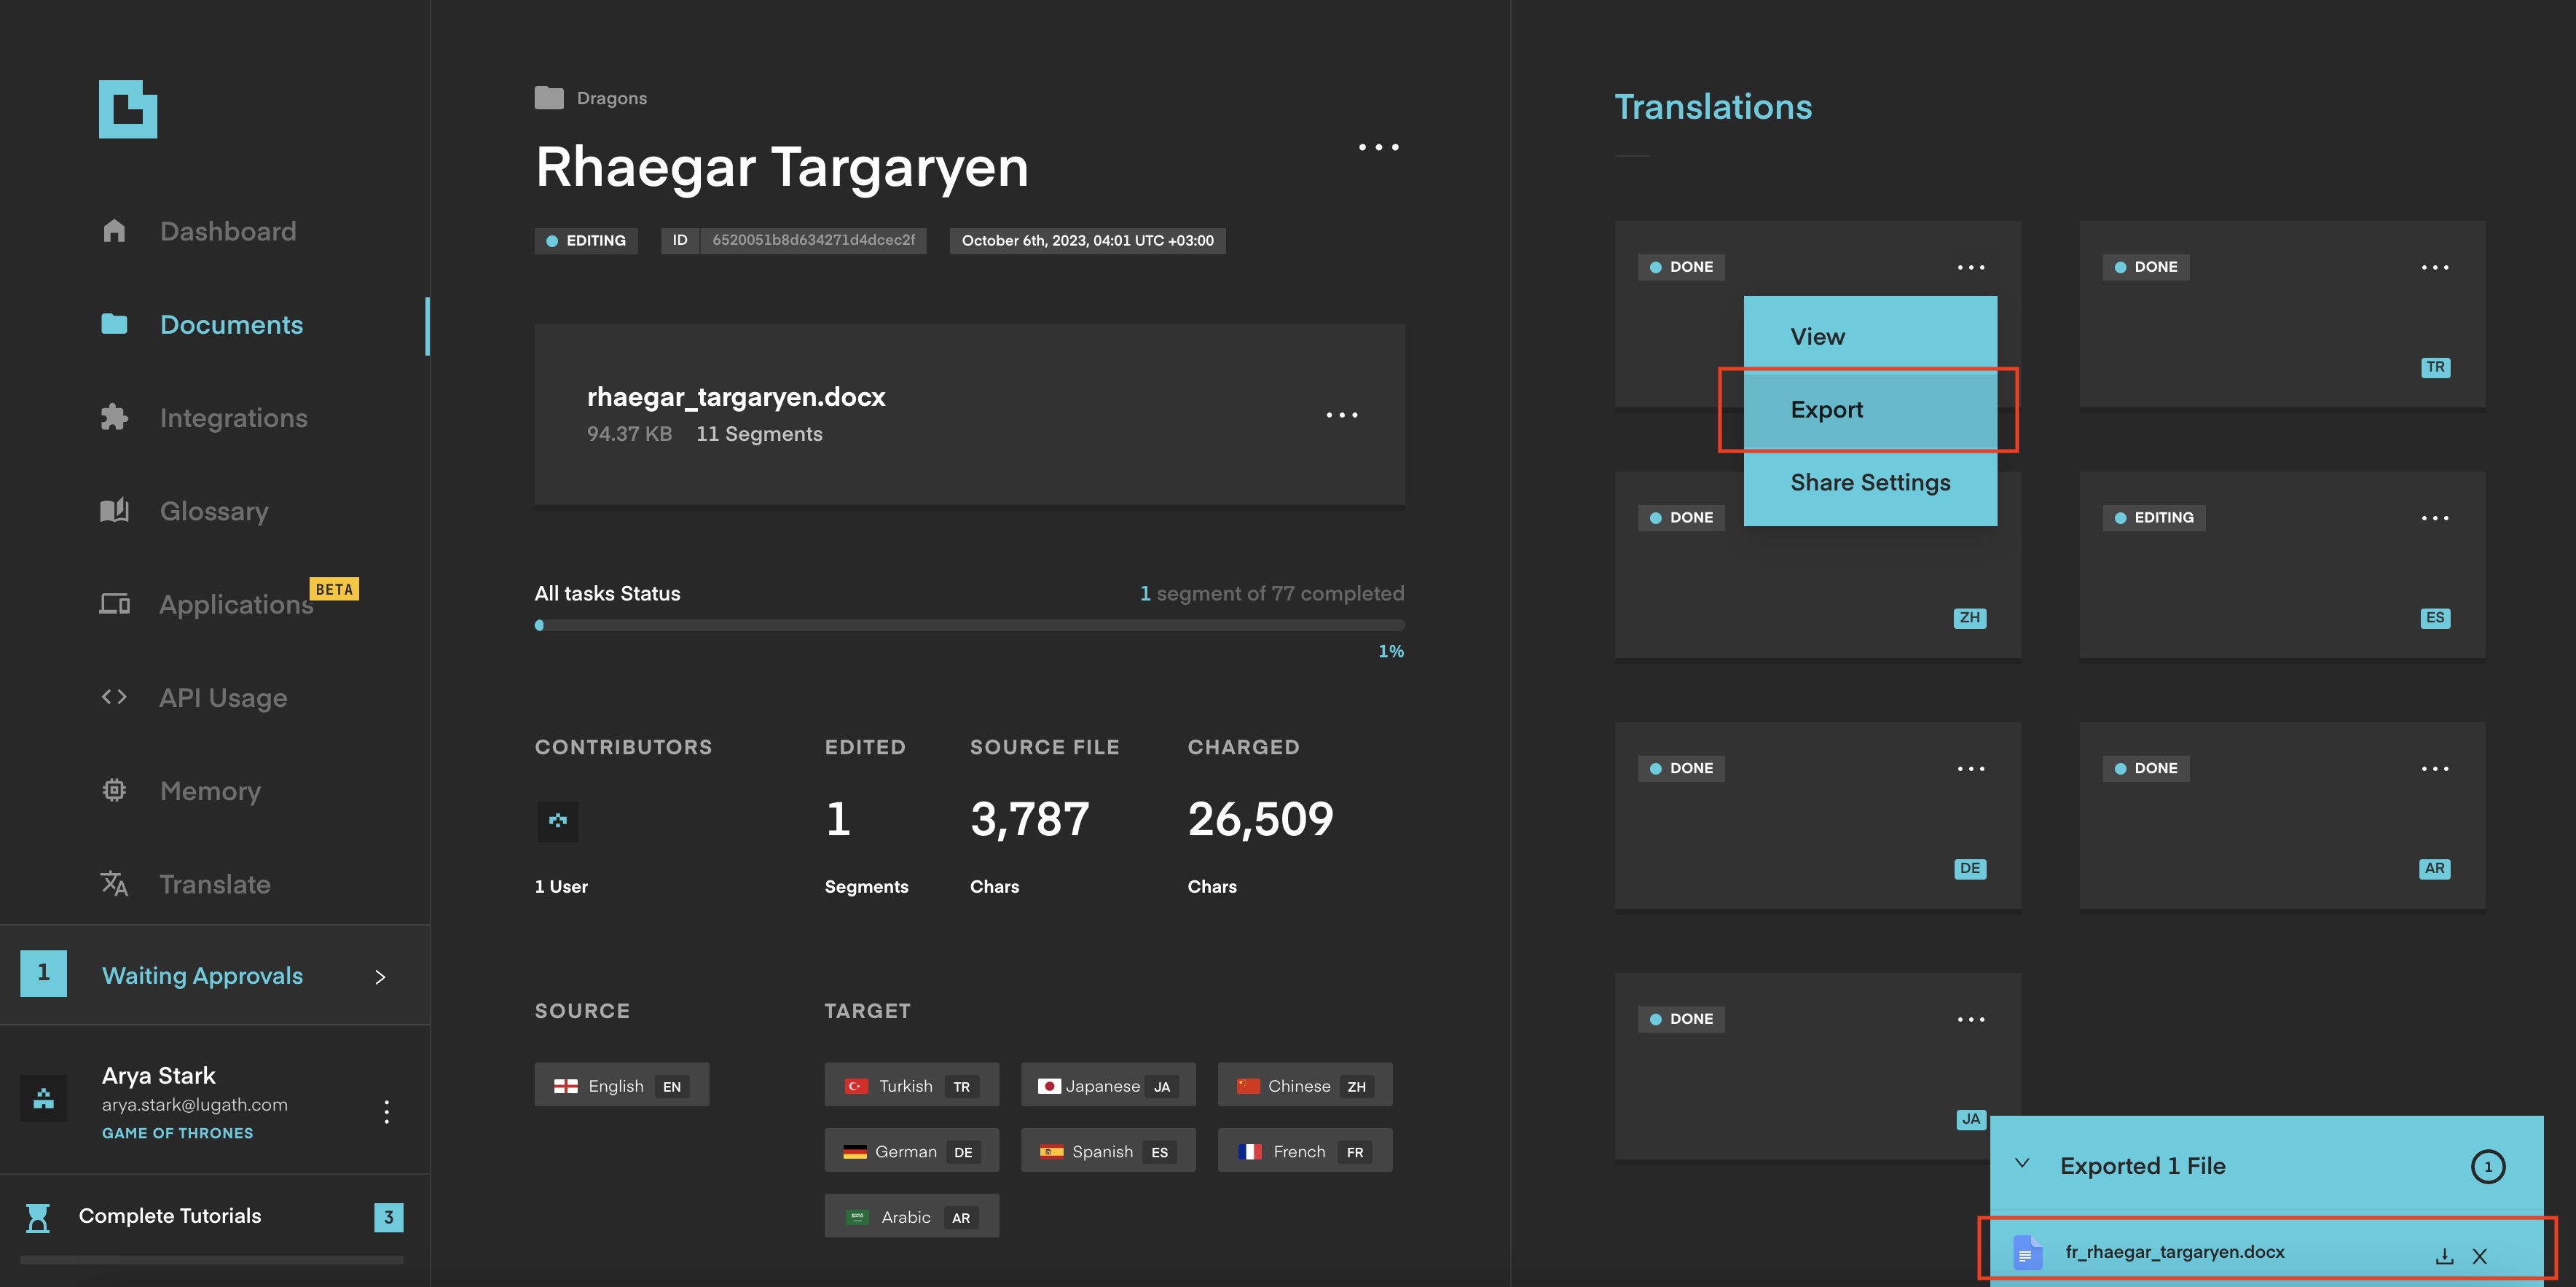Dismiss the fr_rhaegar_targaryen.docx export item
This screenshot has height=1287, width=2576.
[x=2480, y=1256]
